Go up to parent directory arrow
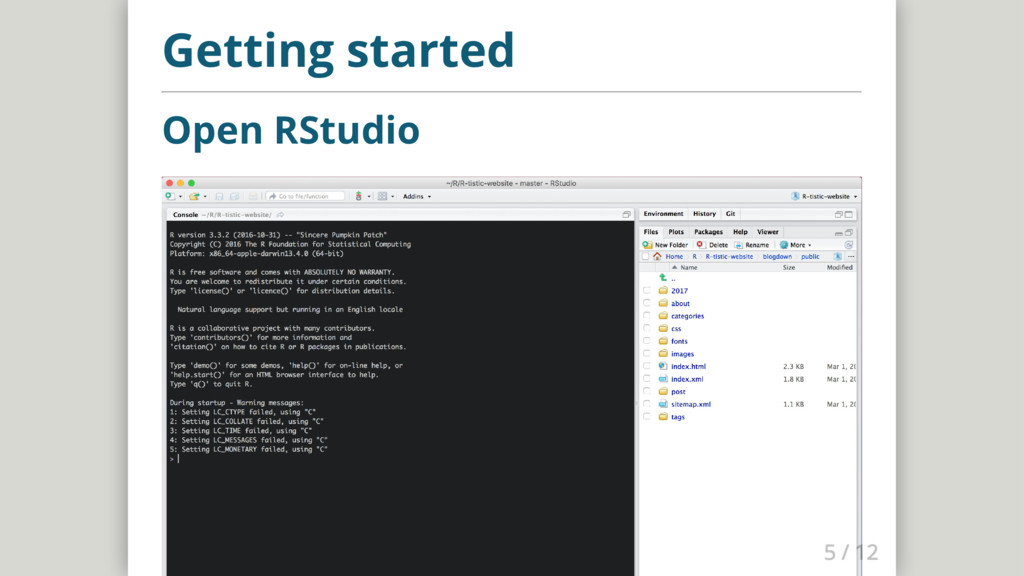This screenshot has height=576, width=1024. click(x=663, y=278)
